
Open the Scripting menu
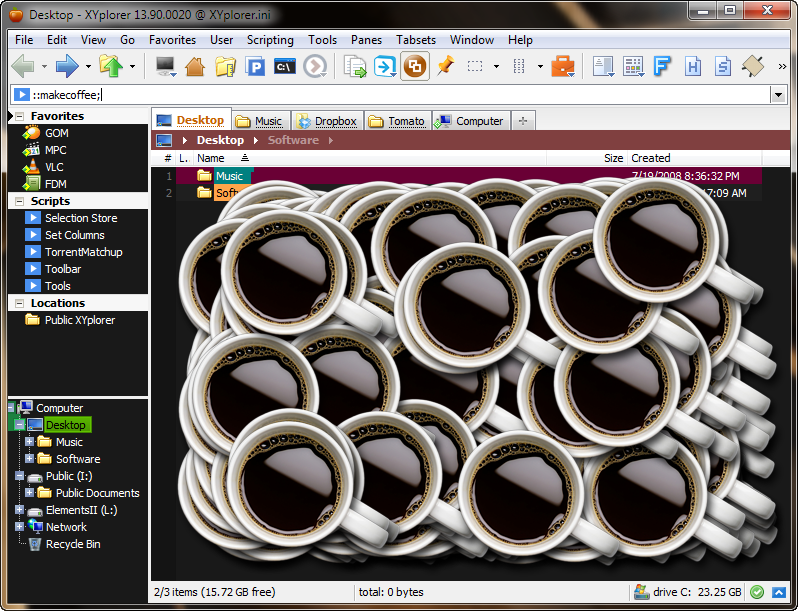point(270,40)
